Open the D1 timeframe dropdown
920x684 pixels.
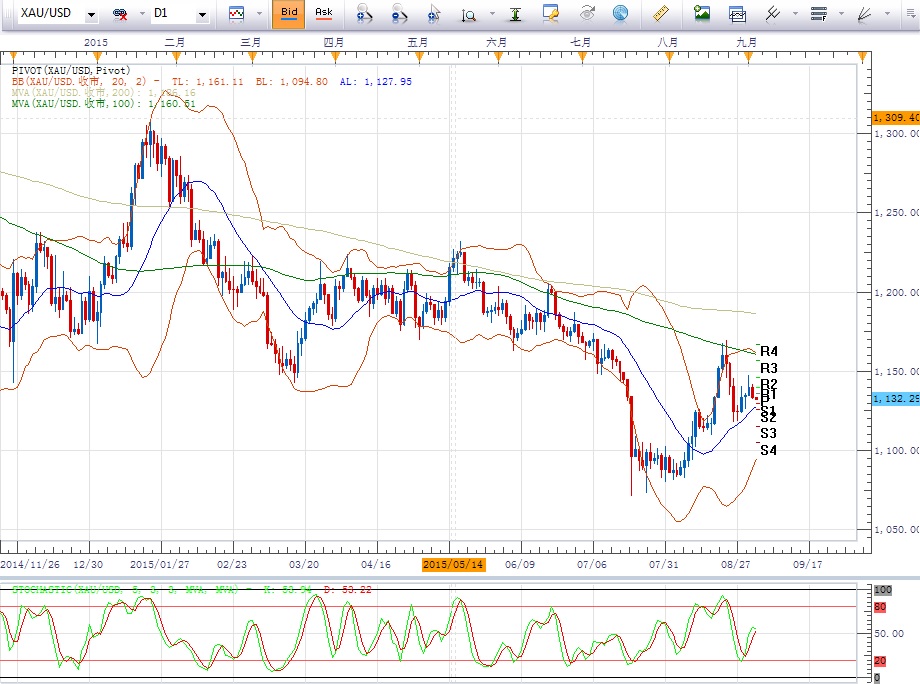(x=201, y=15)
